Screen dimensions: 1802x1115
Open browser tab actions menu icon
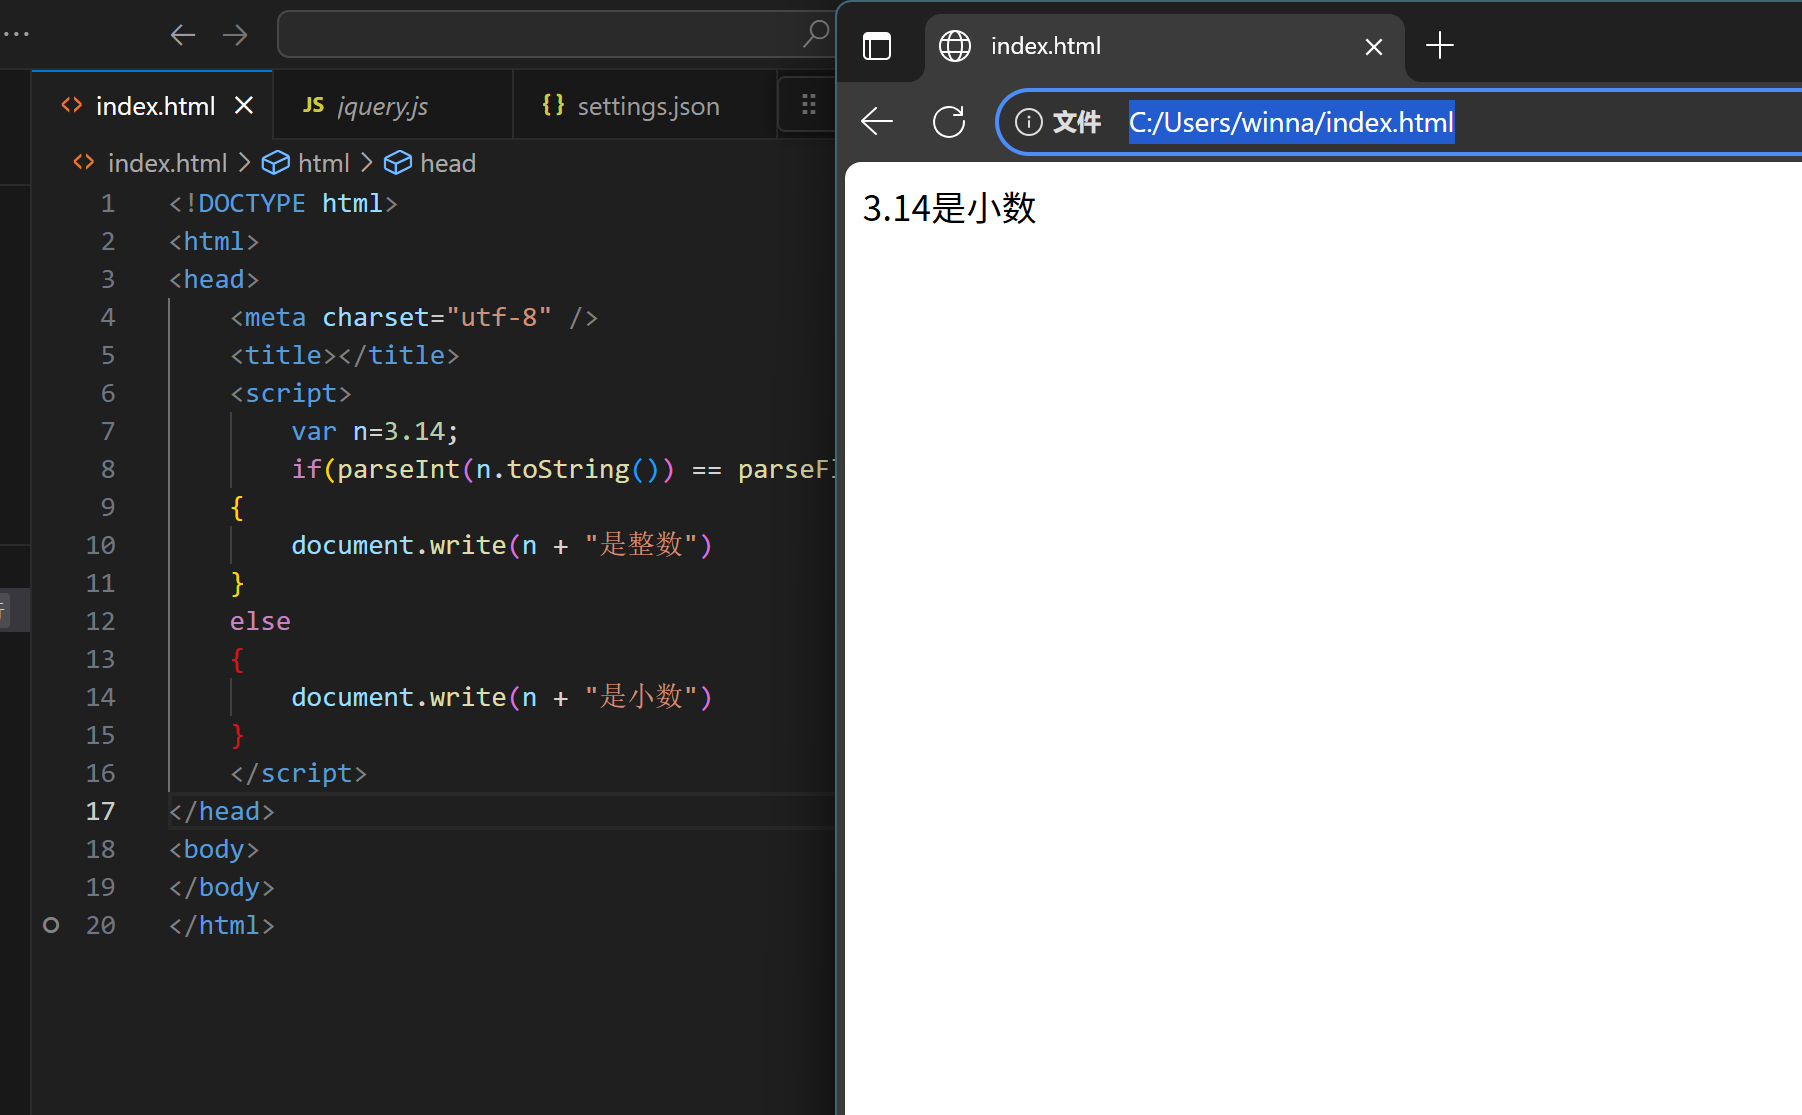click(x=877, y=46)
